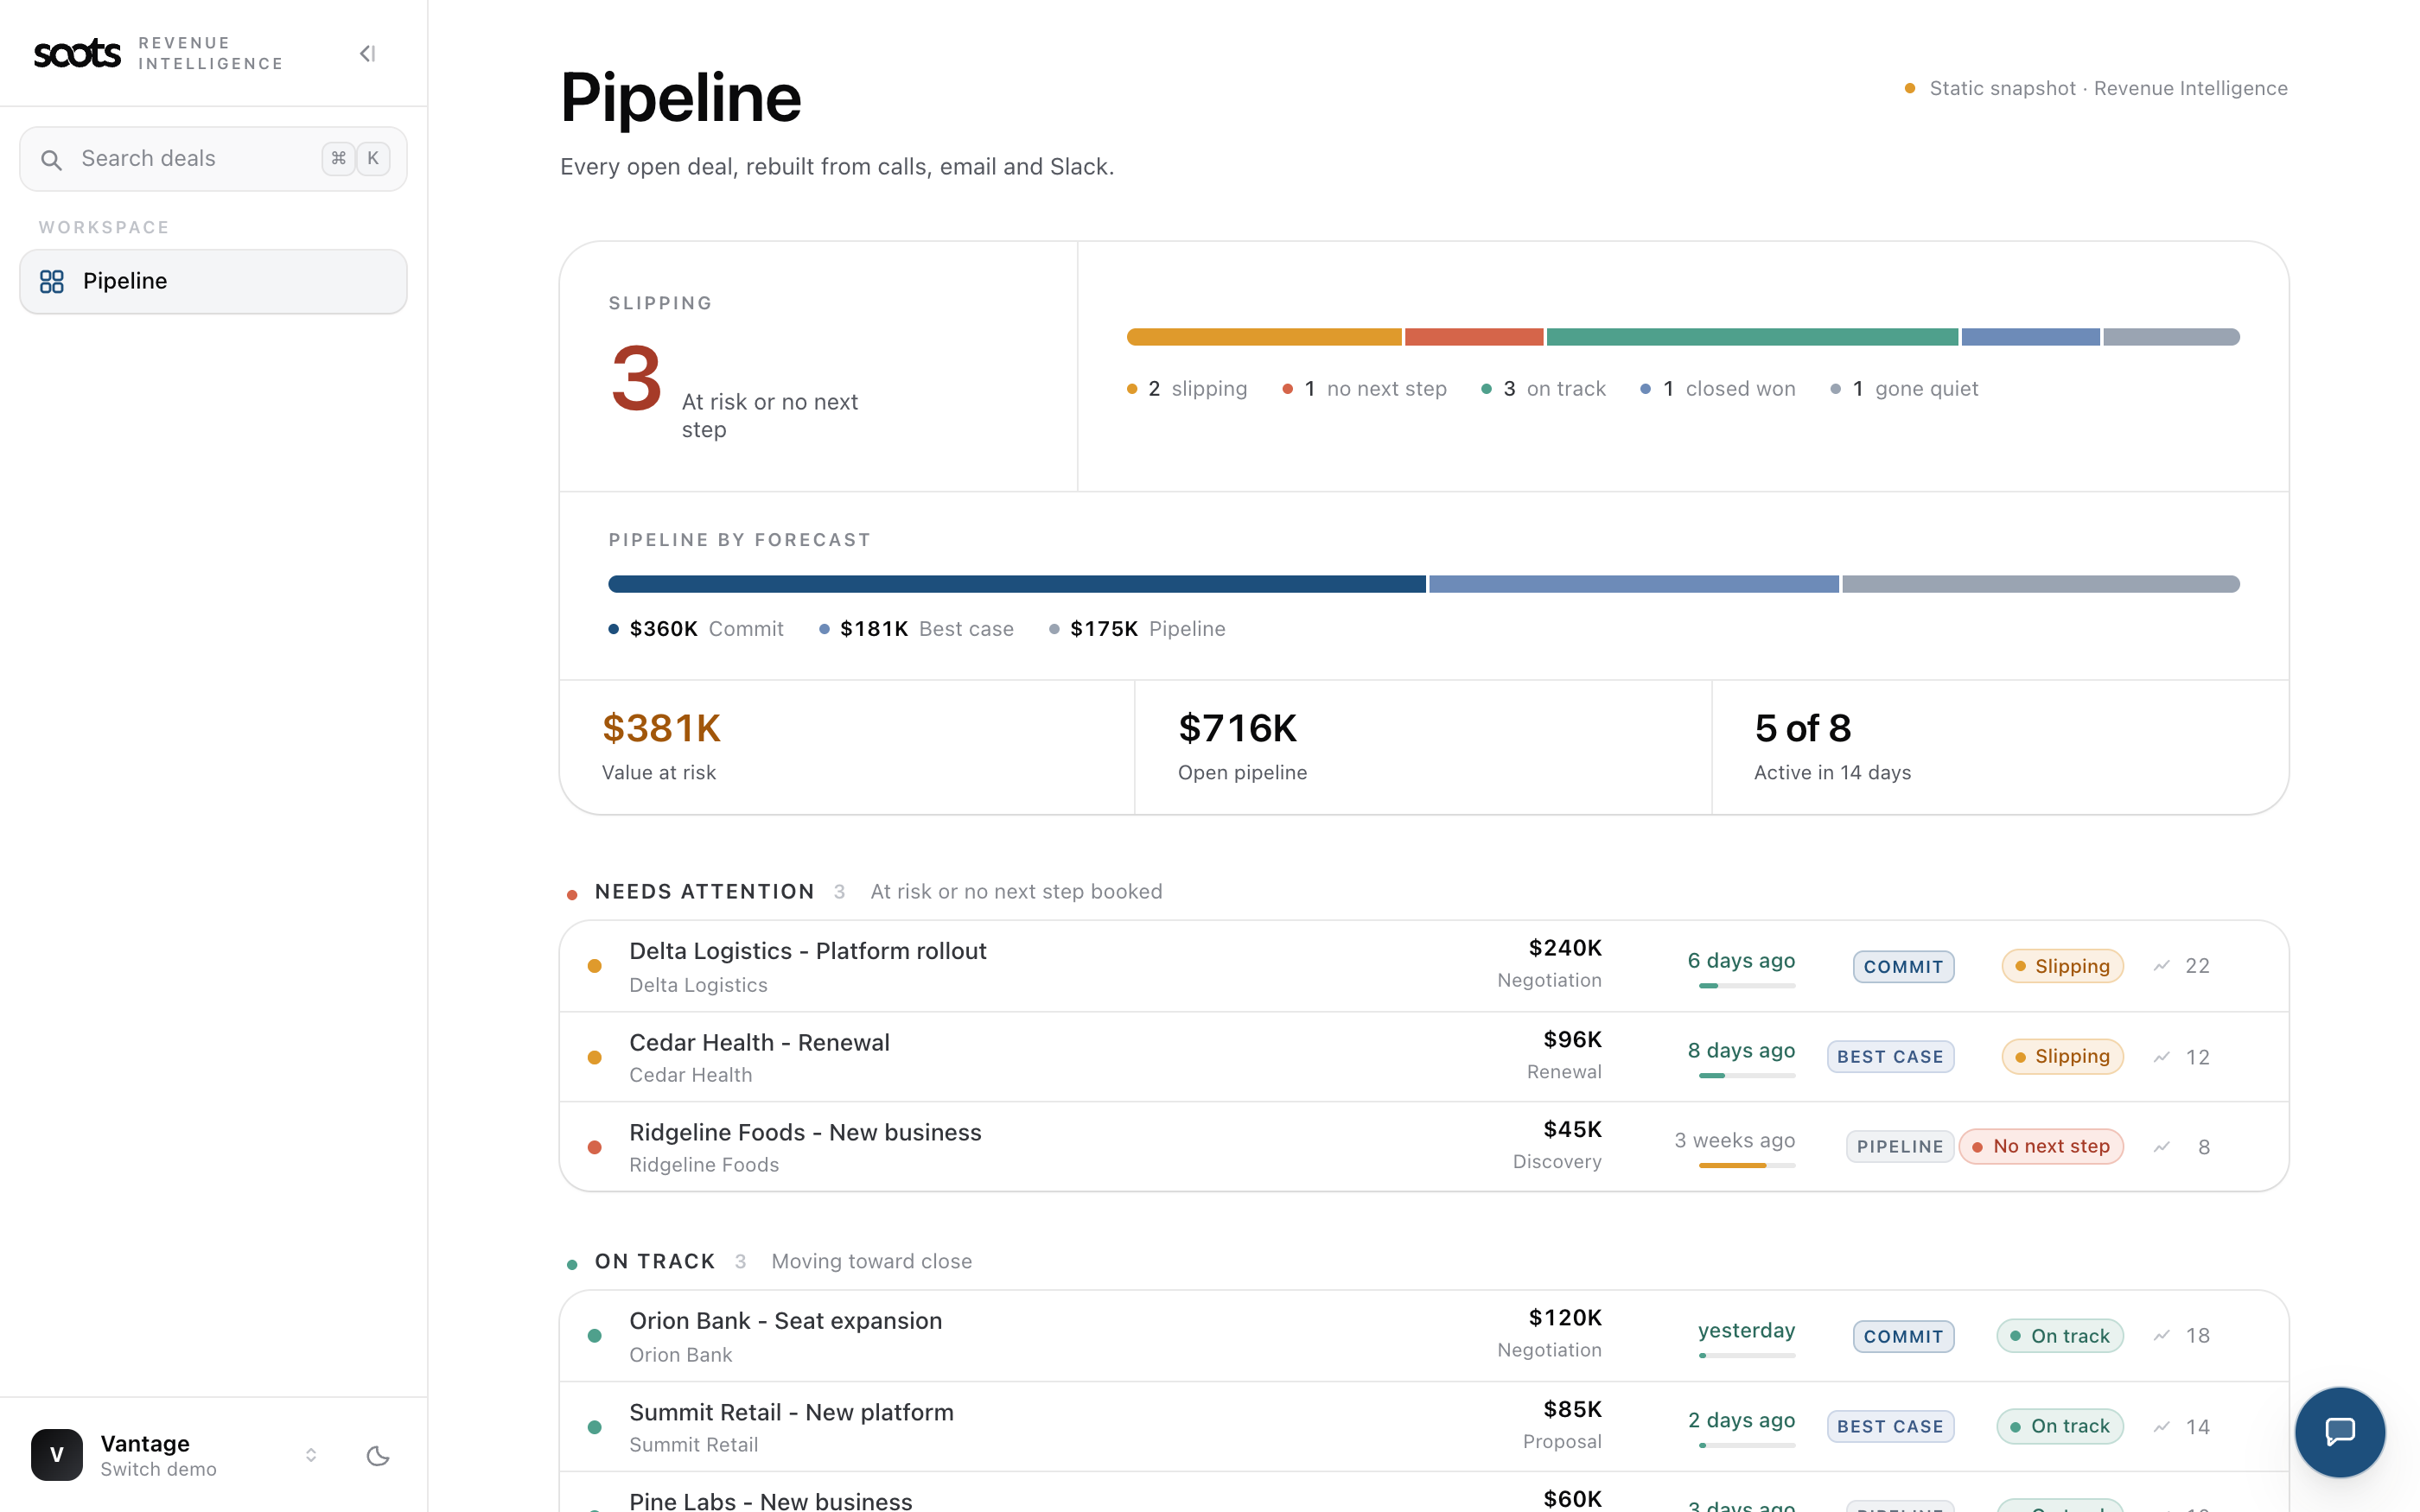Open Delta Logistics - Platform rollout deal
The height and width of the screenshot is (1512, 2420).
(x=1424, y=966)
